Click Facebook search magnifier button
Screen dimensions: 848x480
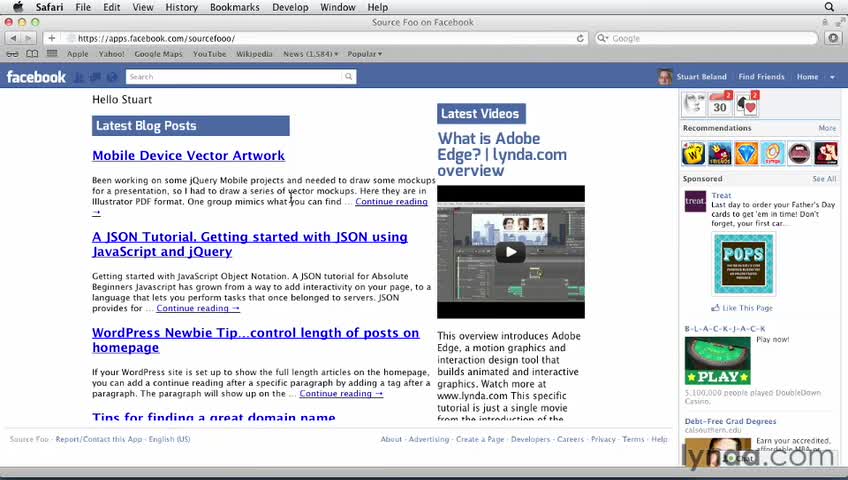point(349,77)
